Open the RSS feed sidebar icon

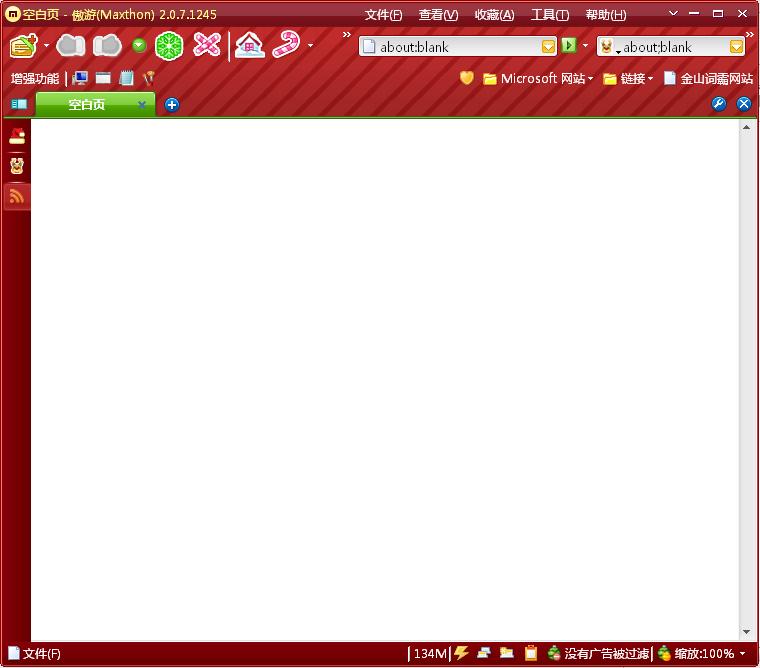(16, 196)
